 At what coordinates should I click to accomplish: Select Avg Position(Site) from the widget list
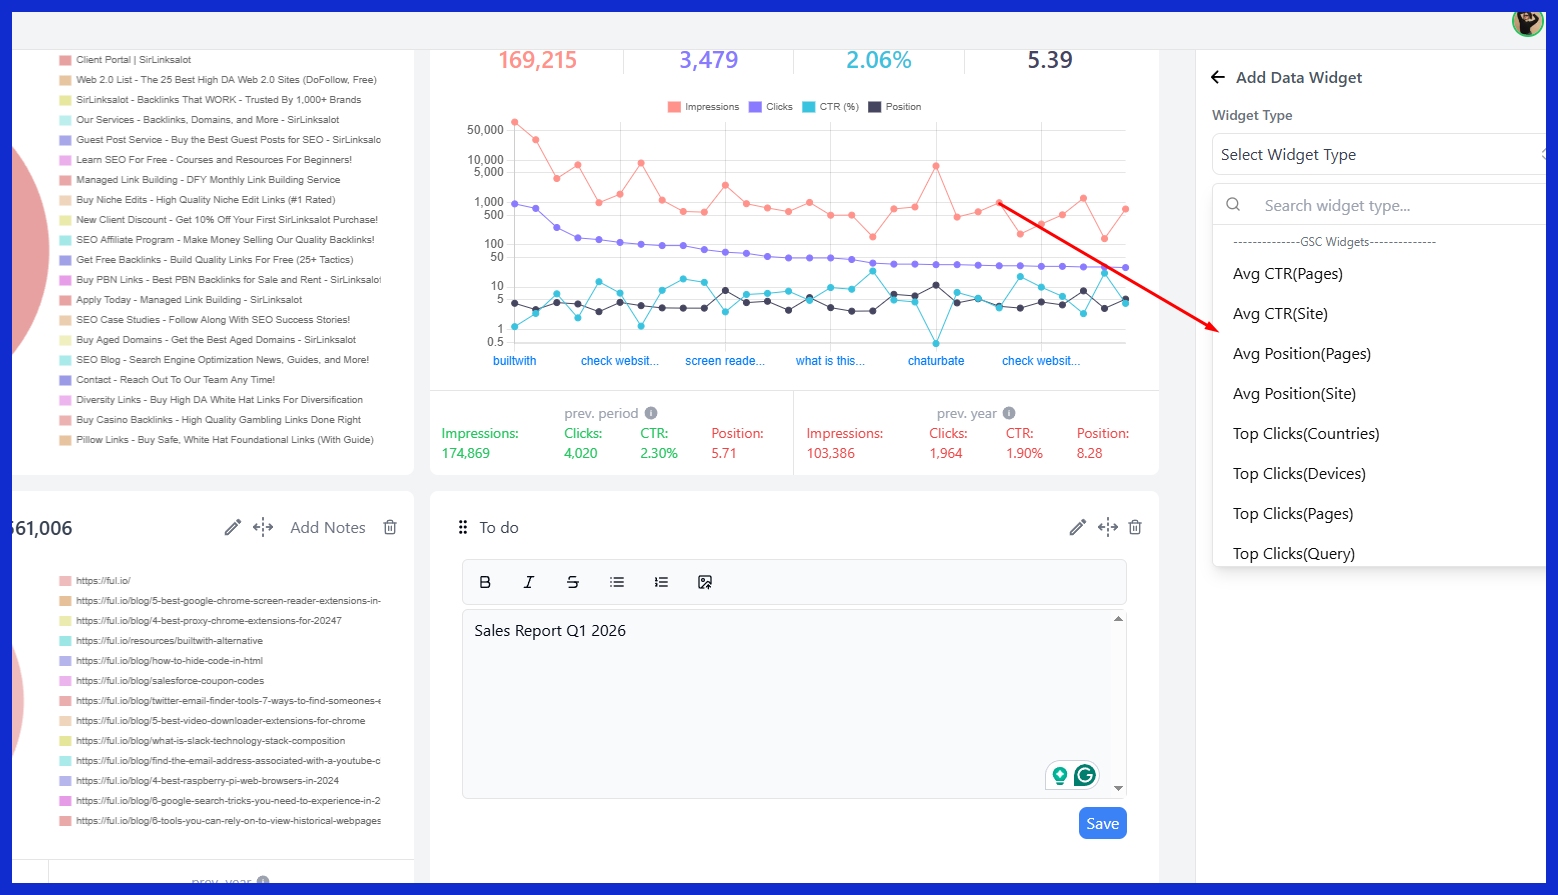1294,393
